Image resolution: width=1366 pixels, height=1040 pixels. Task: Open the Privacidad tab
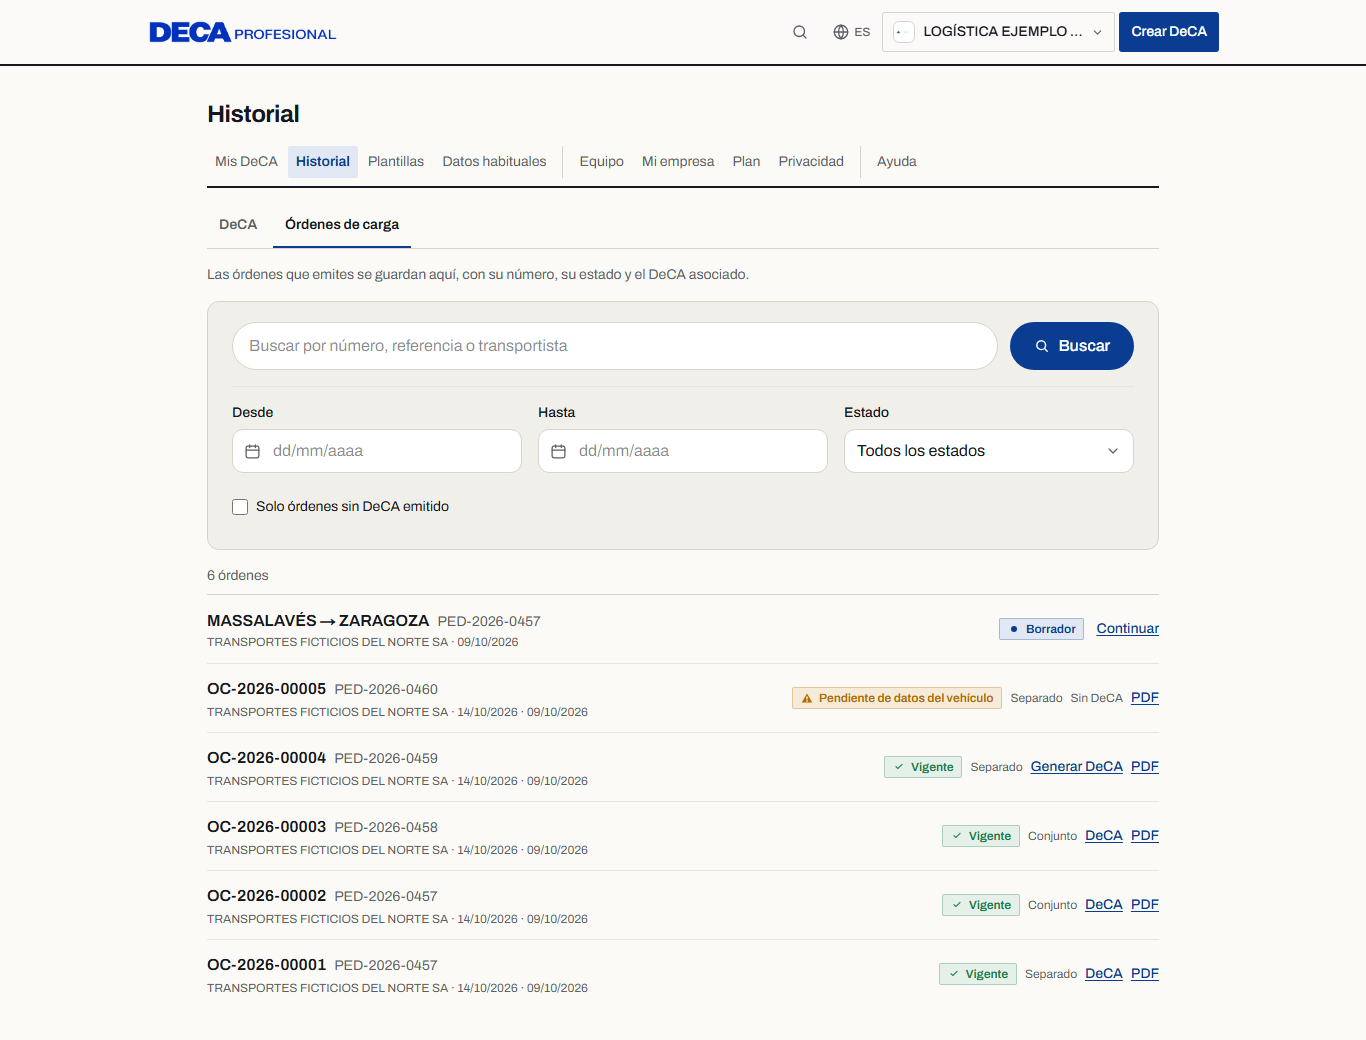811,162
